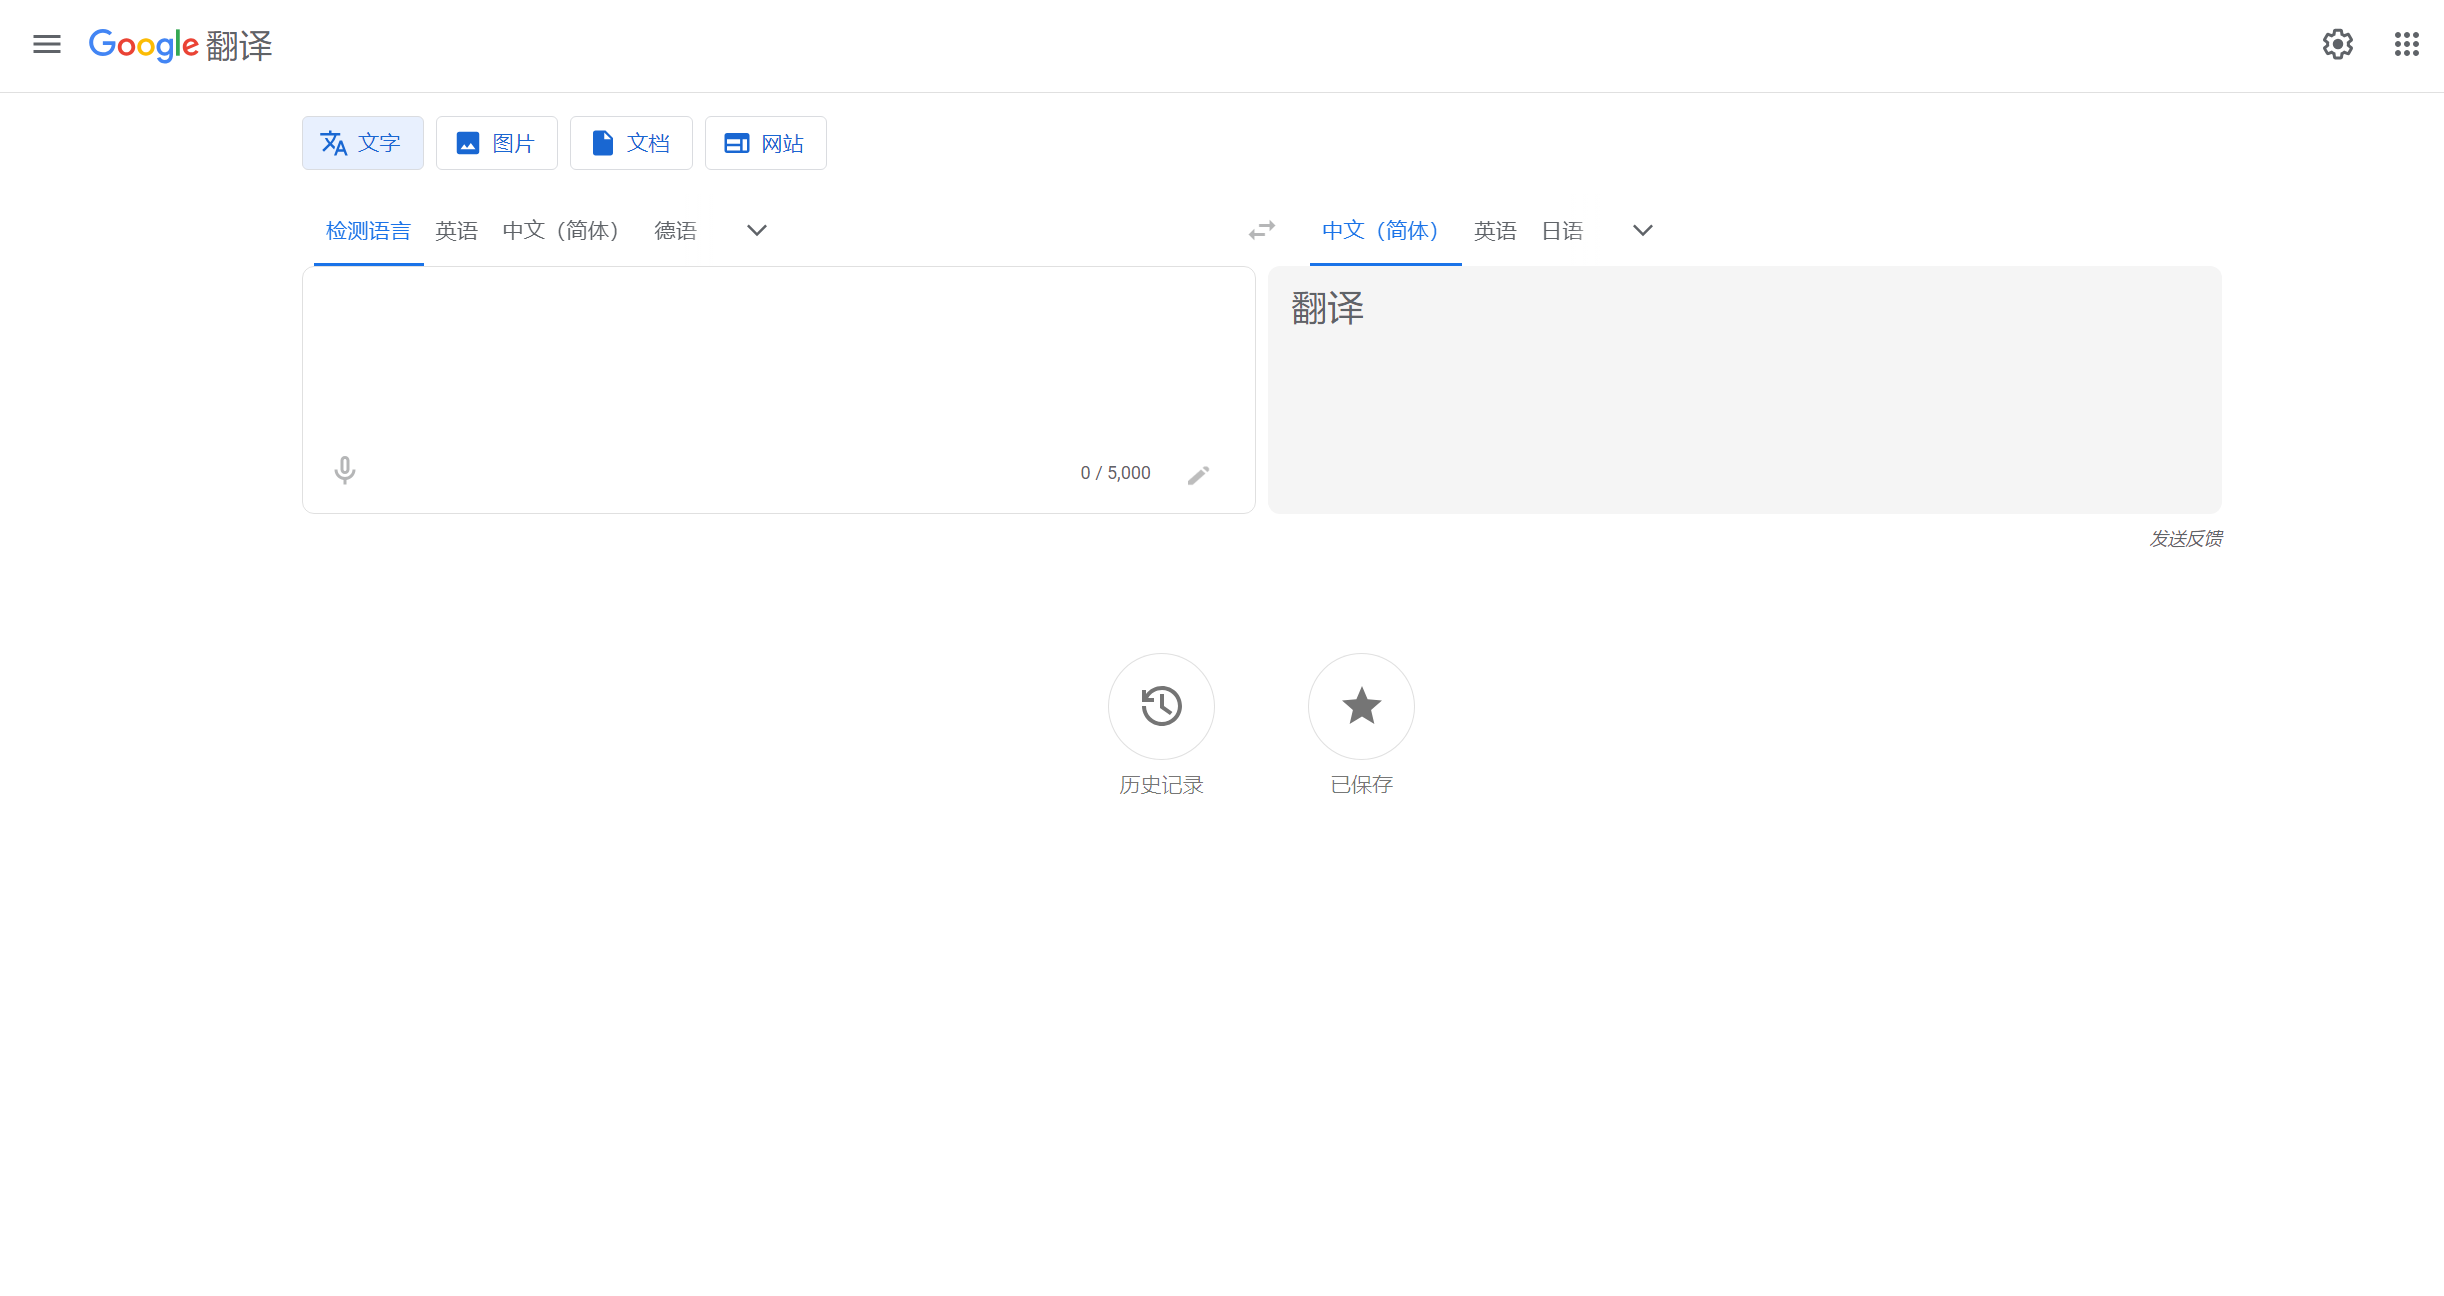Open 已保存 saved translations
Image resolution: width=2444 pixels, height=1296 pixels.
coord(1360,706)
